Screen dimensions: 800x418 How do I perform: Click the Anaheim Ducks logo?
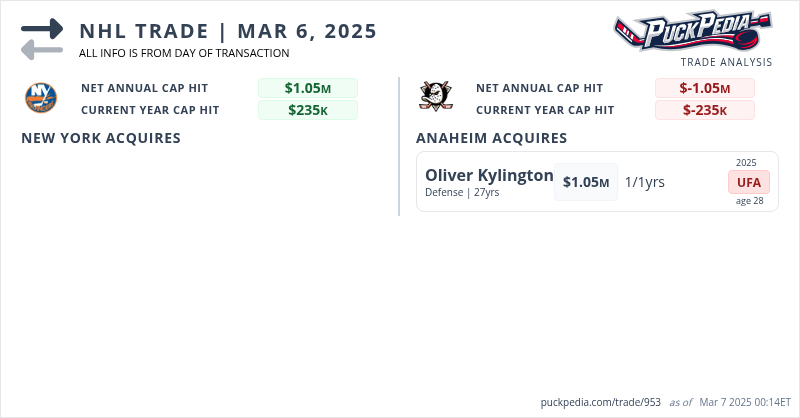pyautogui.click(x=433, y=97)
